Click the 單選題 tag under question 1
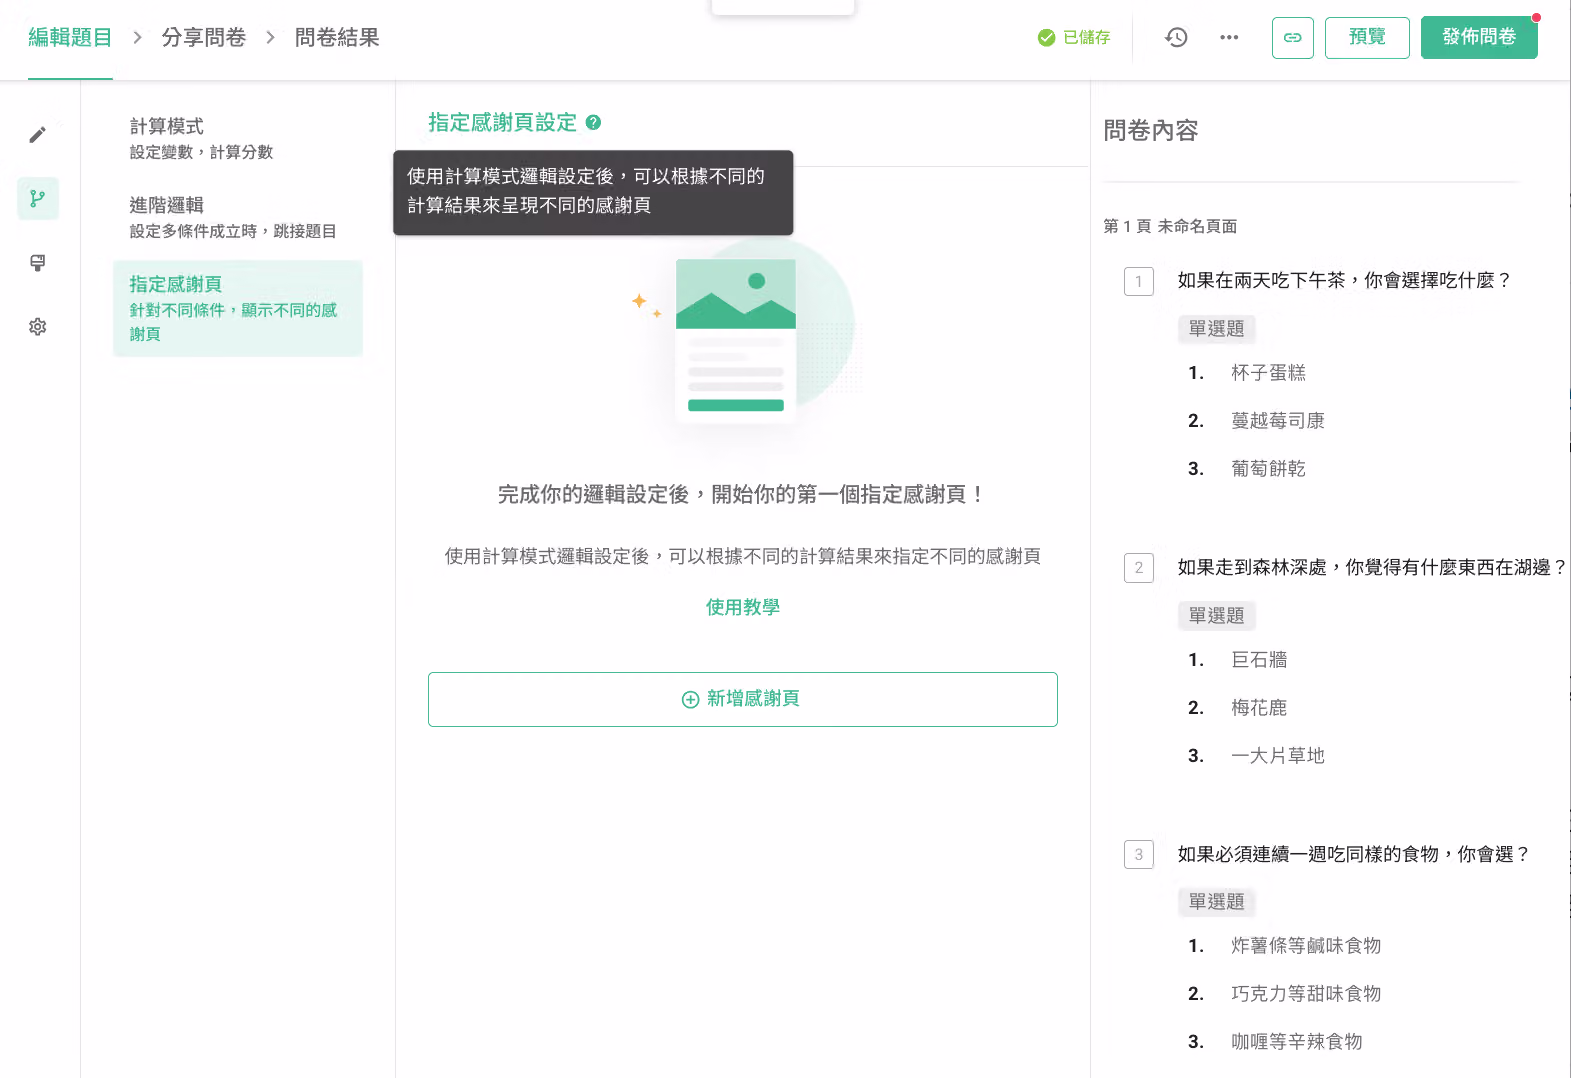The image size is (1571, 1078). tap(1216, 329)
